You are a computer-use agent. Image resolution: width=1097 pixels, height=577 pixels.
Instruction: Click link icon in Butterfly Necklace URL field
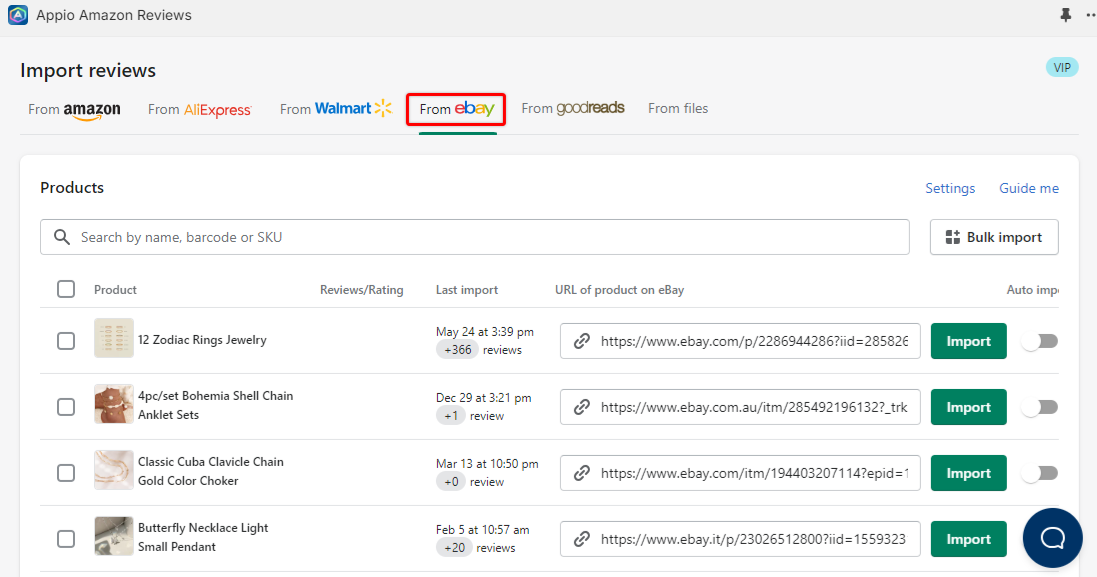pos(581,539)
